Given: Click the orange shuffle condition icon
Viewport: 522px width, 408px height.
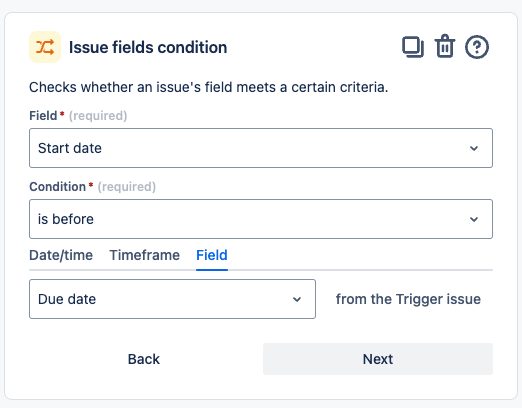Looking at the screenshot, I should (x=45, y=47).
